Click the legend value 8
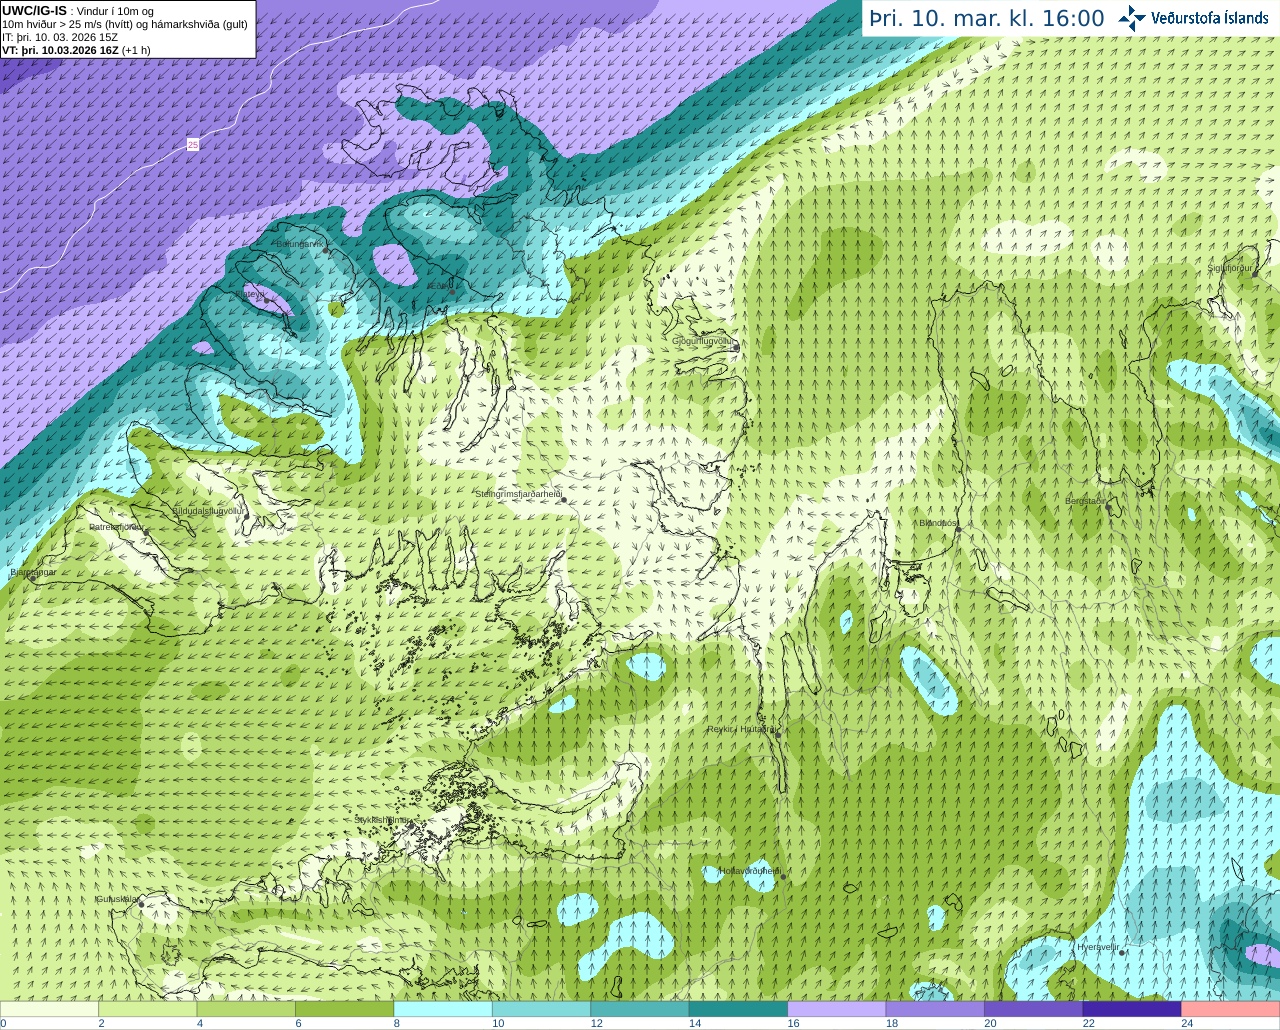The width and height of the screenshot is (1280, 1030). coord(397,1023)
